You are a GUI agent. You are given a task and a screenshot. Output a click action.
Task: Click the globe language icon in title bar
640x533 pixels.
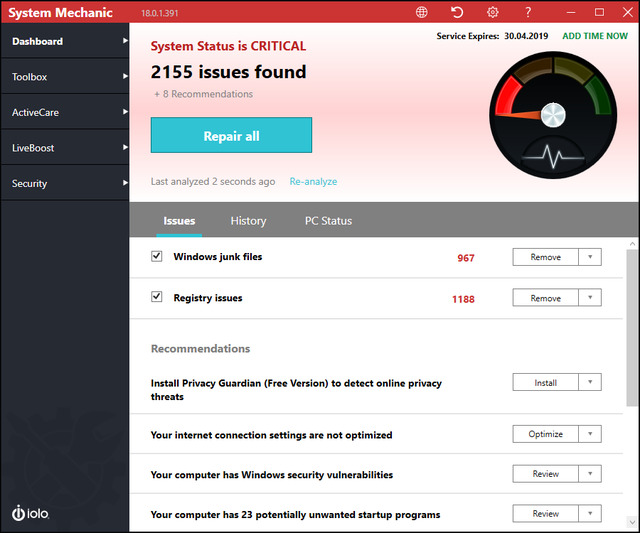click(x=422, y=12)
